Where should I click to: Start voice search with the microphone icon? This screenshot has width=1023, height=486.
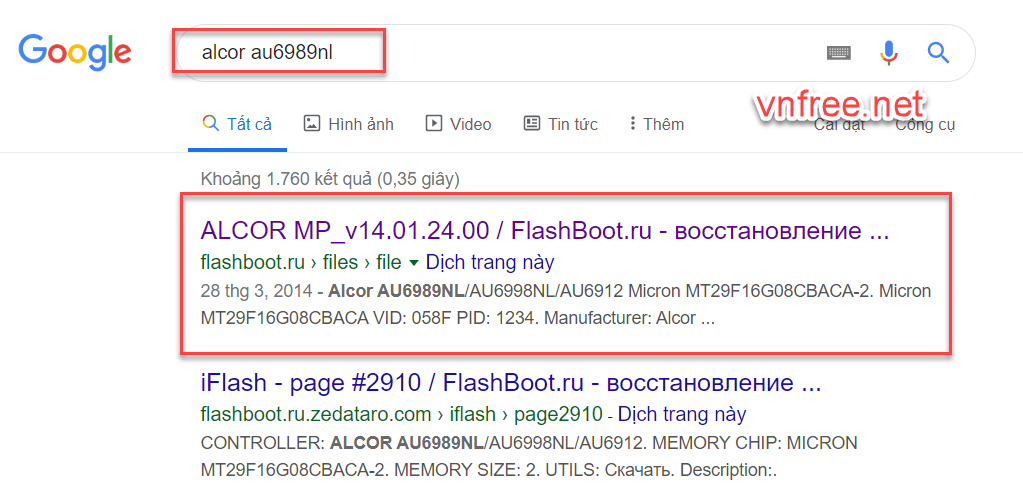point(888,53)
